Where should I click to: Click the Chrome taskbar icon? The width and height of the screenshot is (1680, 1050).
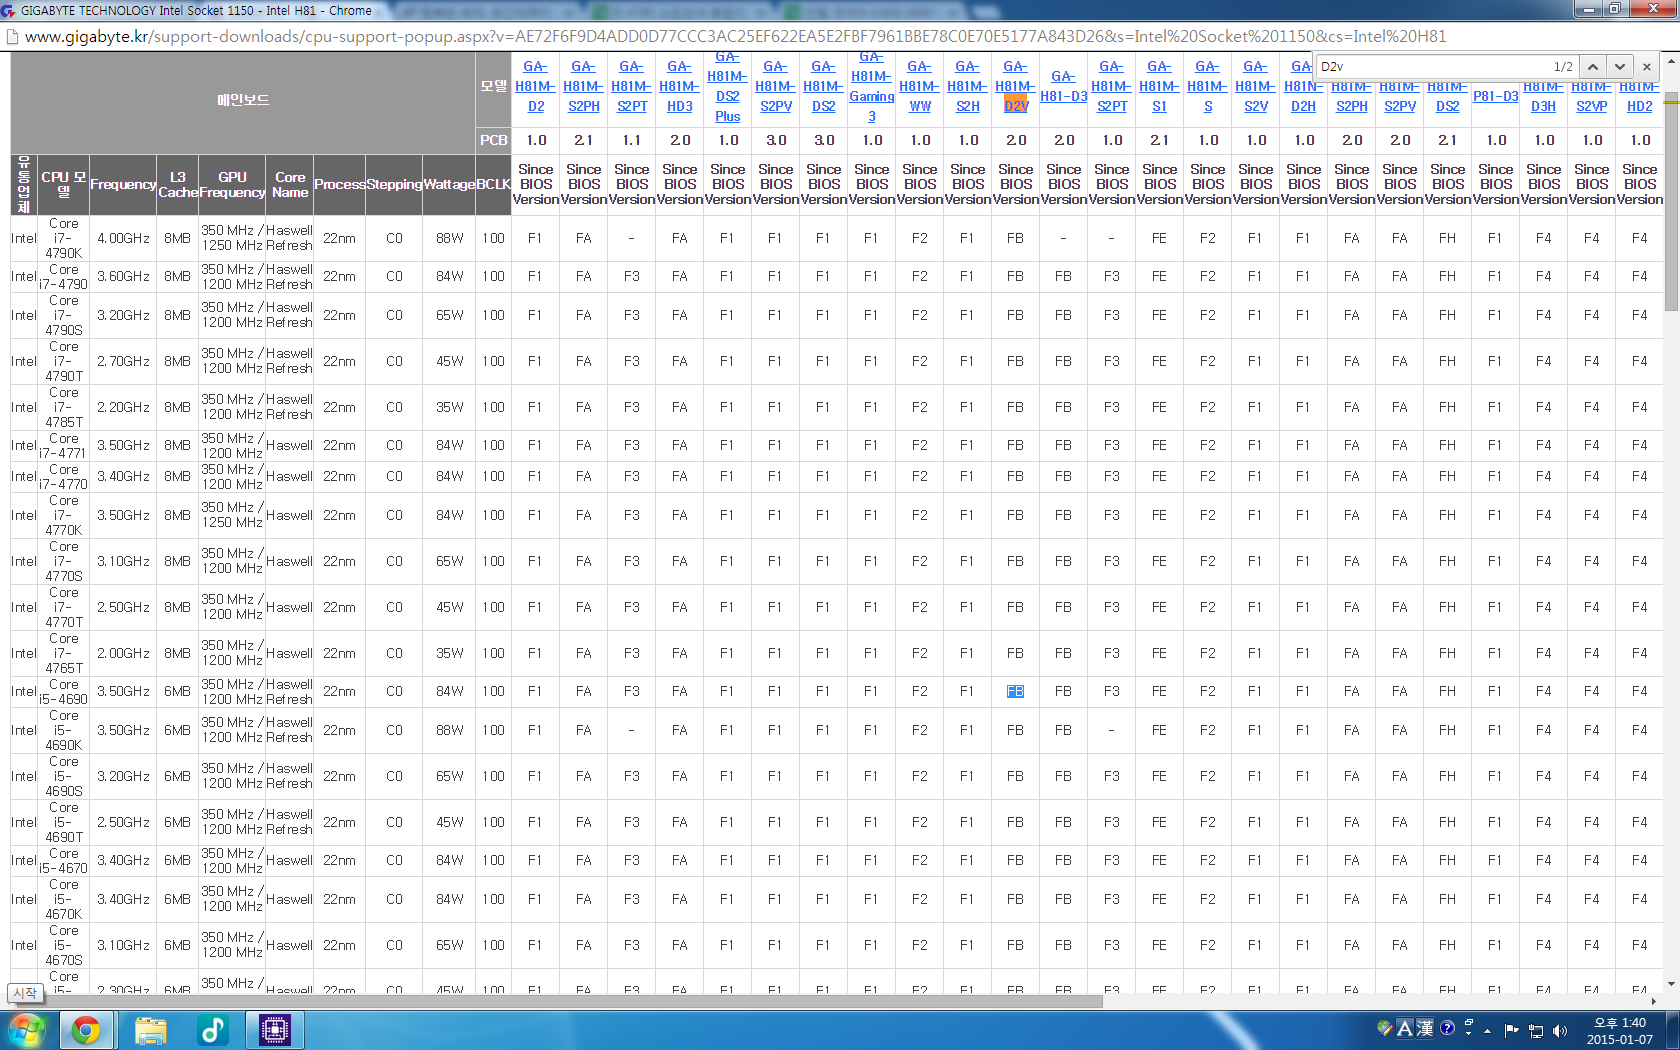[86, 1029]
